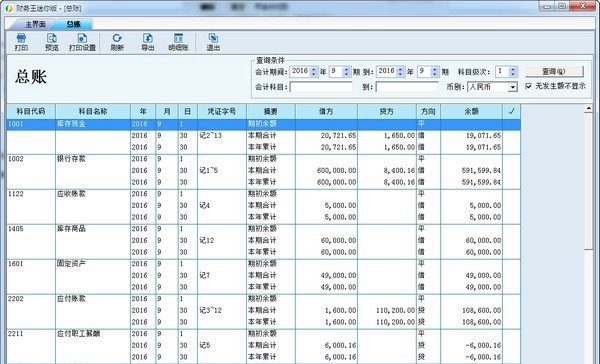Click the start year stepper arrows
The image size is (600, 364).
coord(313,72)
